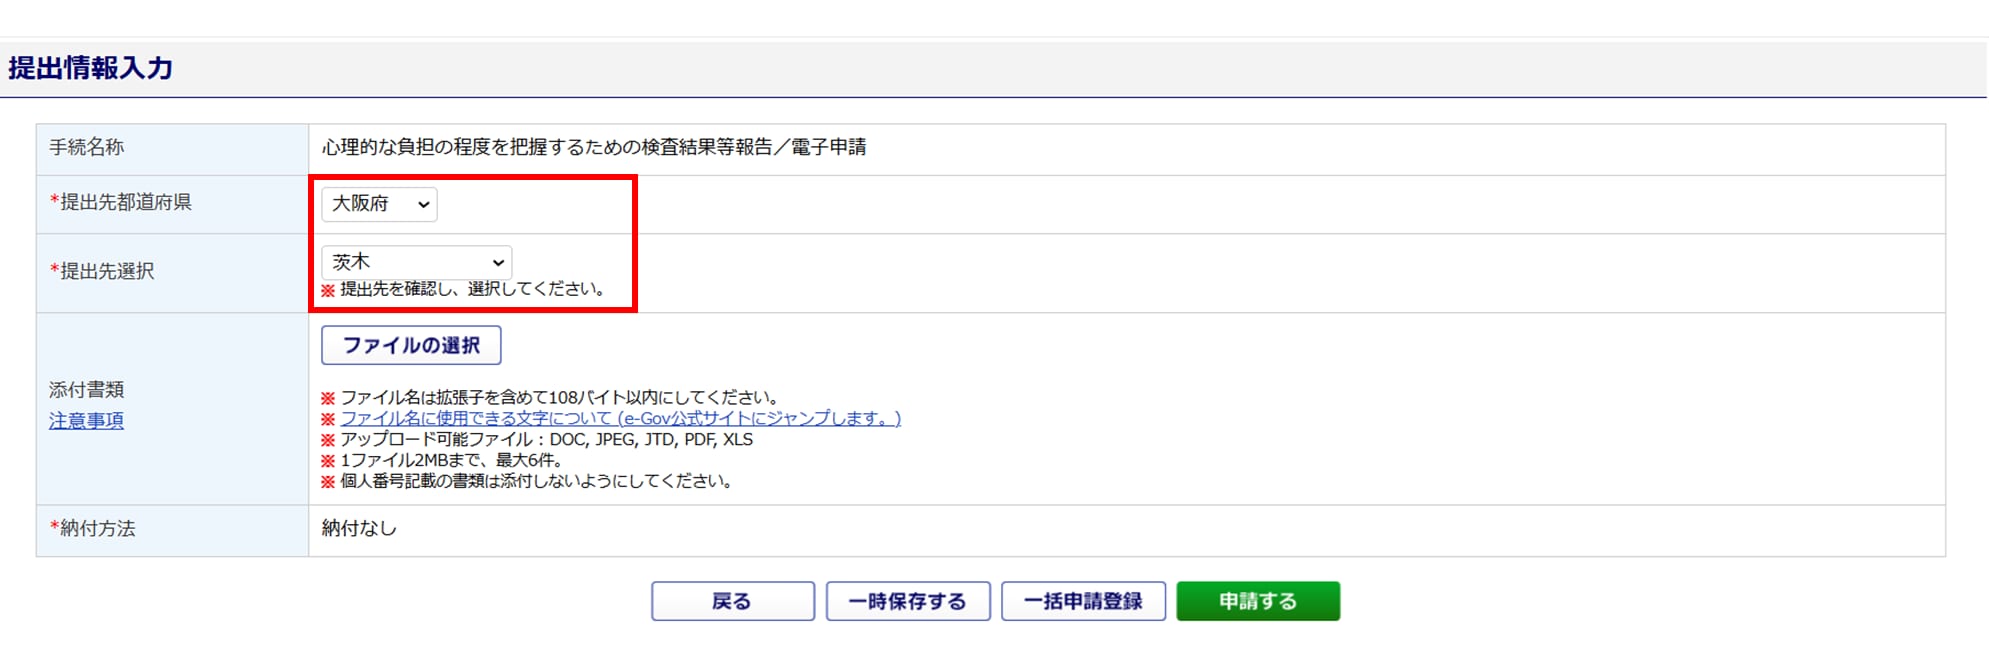This screenshot has width=1989, height=655.
Task: Click 一時保存する to save temporarily
Action: (907, 601)
